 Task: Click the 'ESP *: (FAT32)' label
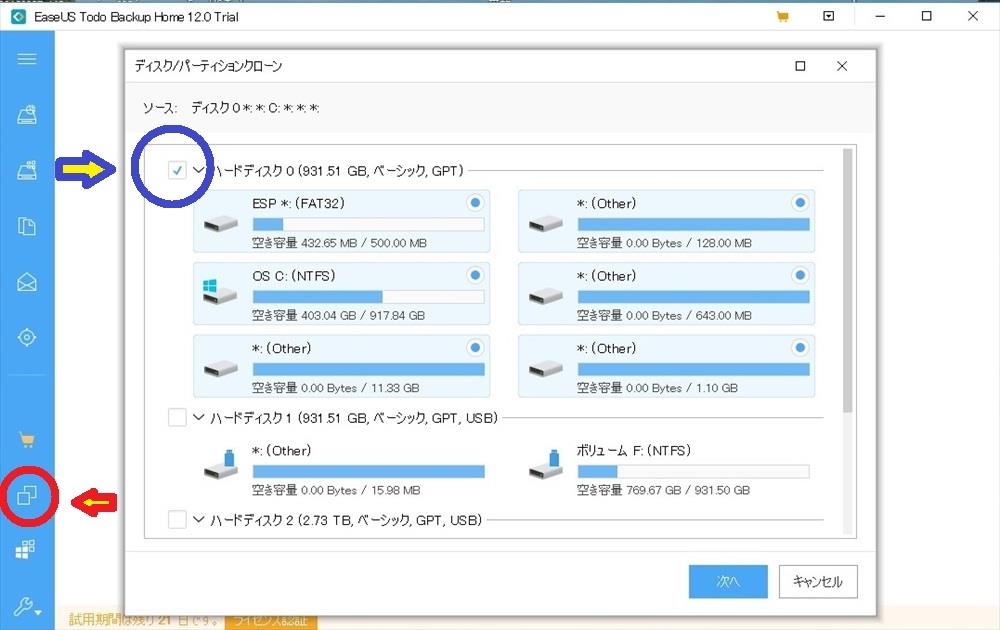tap(298, 203)
